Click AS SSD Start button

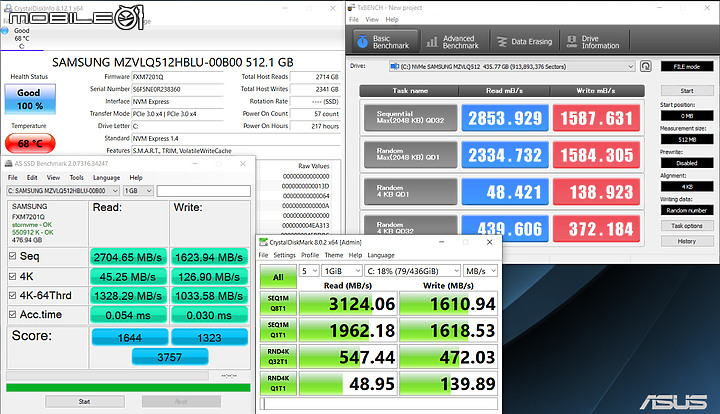[84, 402]
